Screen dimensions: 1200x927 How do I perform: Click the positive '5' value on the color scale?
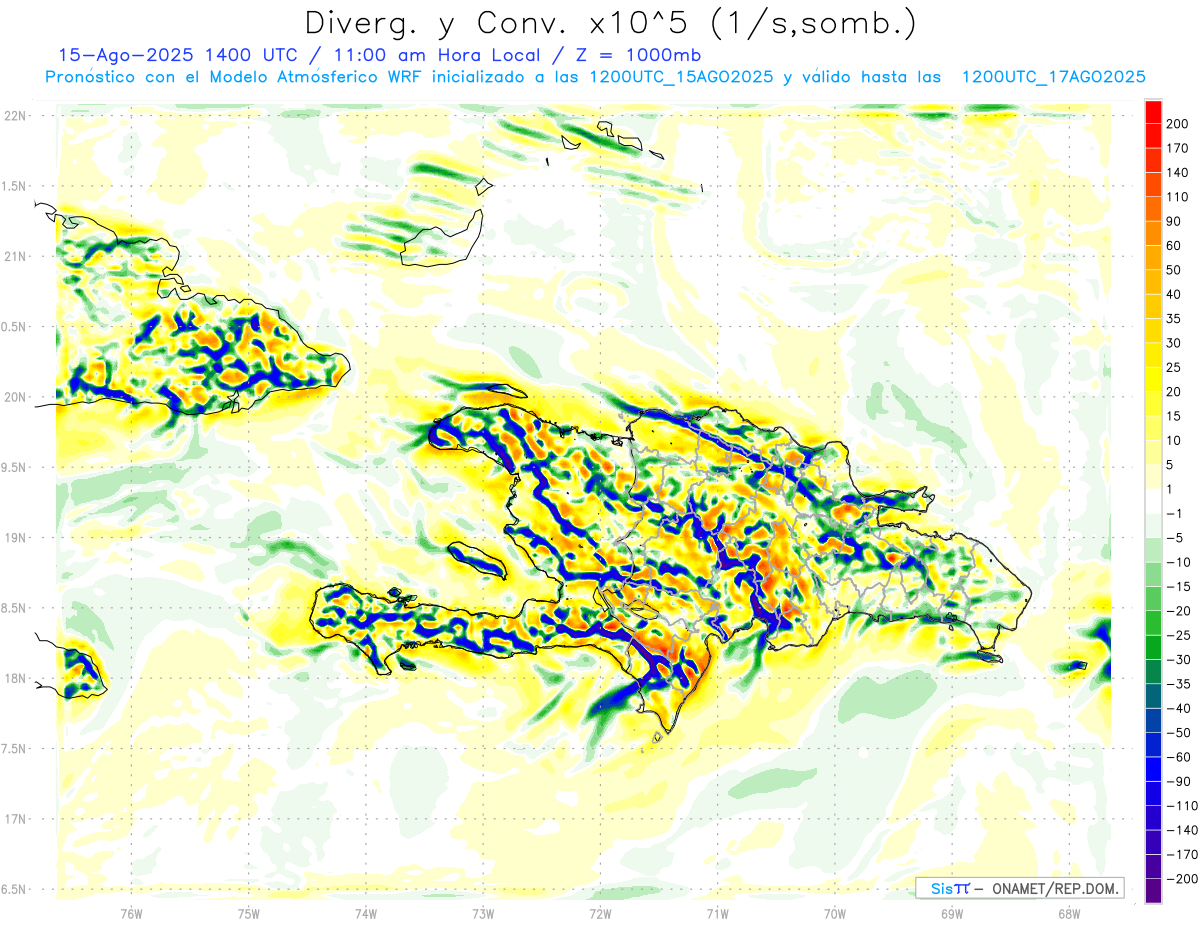pyautogui.click(x=1172, y=465)
